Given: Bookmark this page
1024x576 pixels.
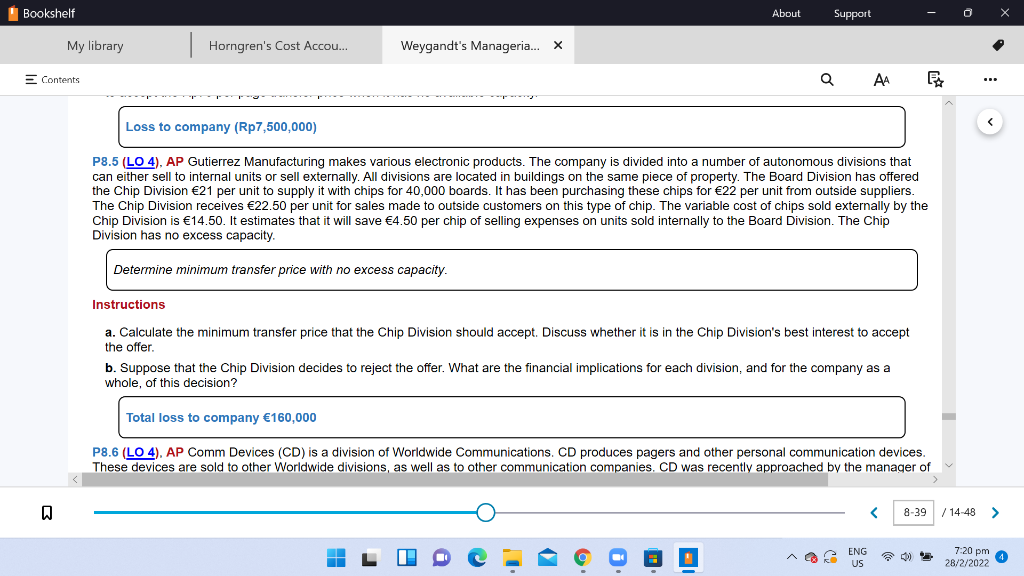Looking at the screenshot, I should click(46, 513).
